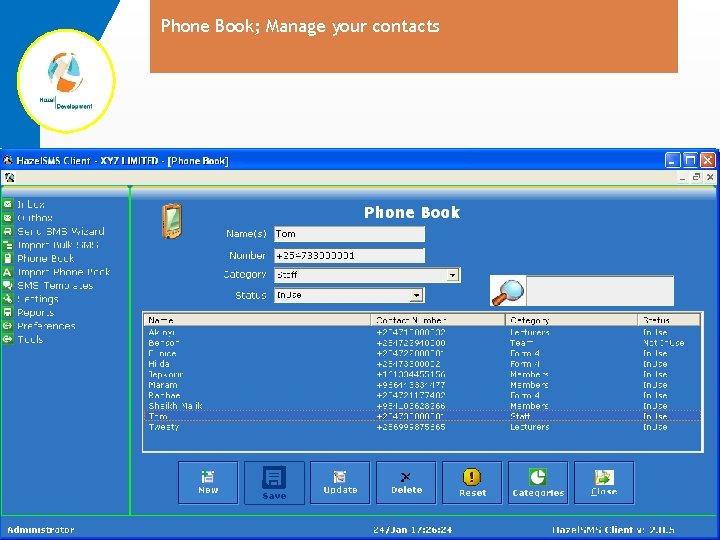Viewport: 720px width, 540px height.
Task: Open Inbox from the sidebar
Action: click(31, 204)
